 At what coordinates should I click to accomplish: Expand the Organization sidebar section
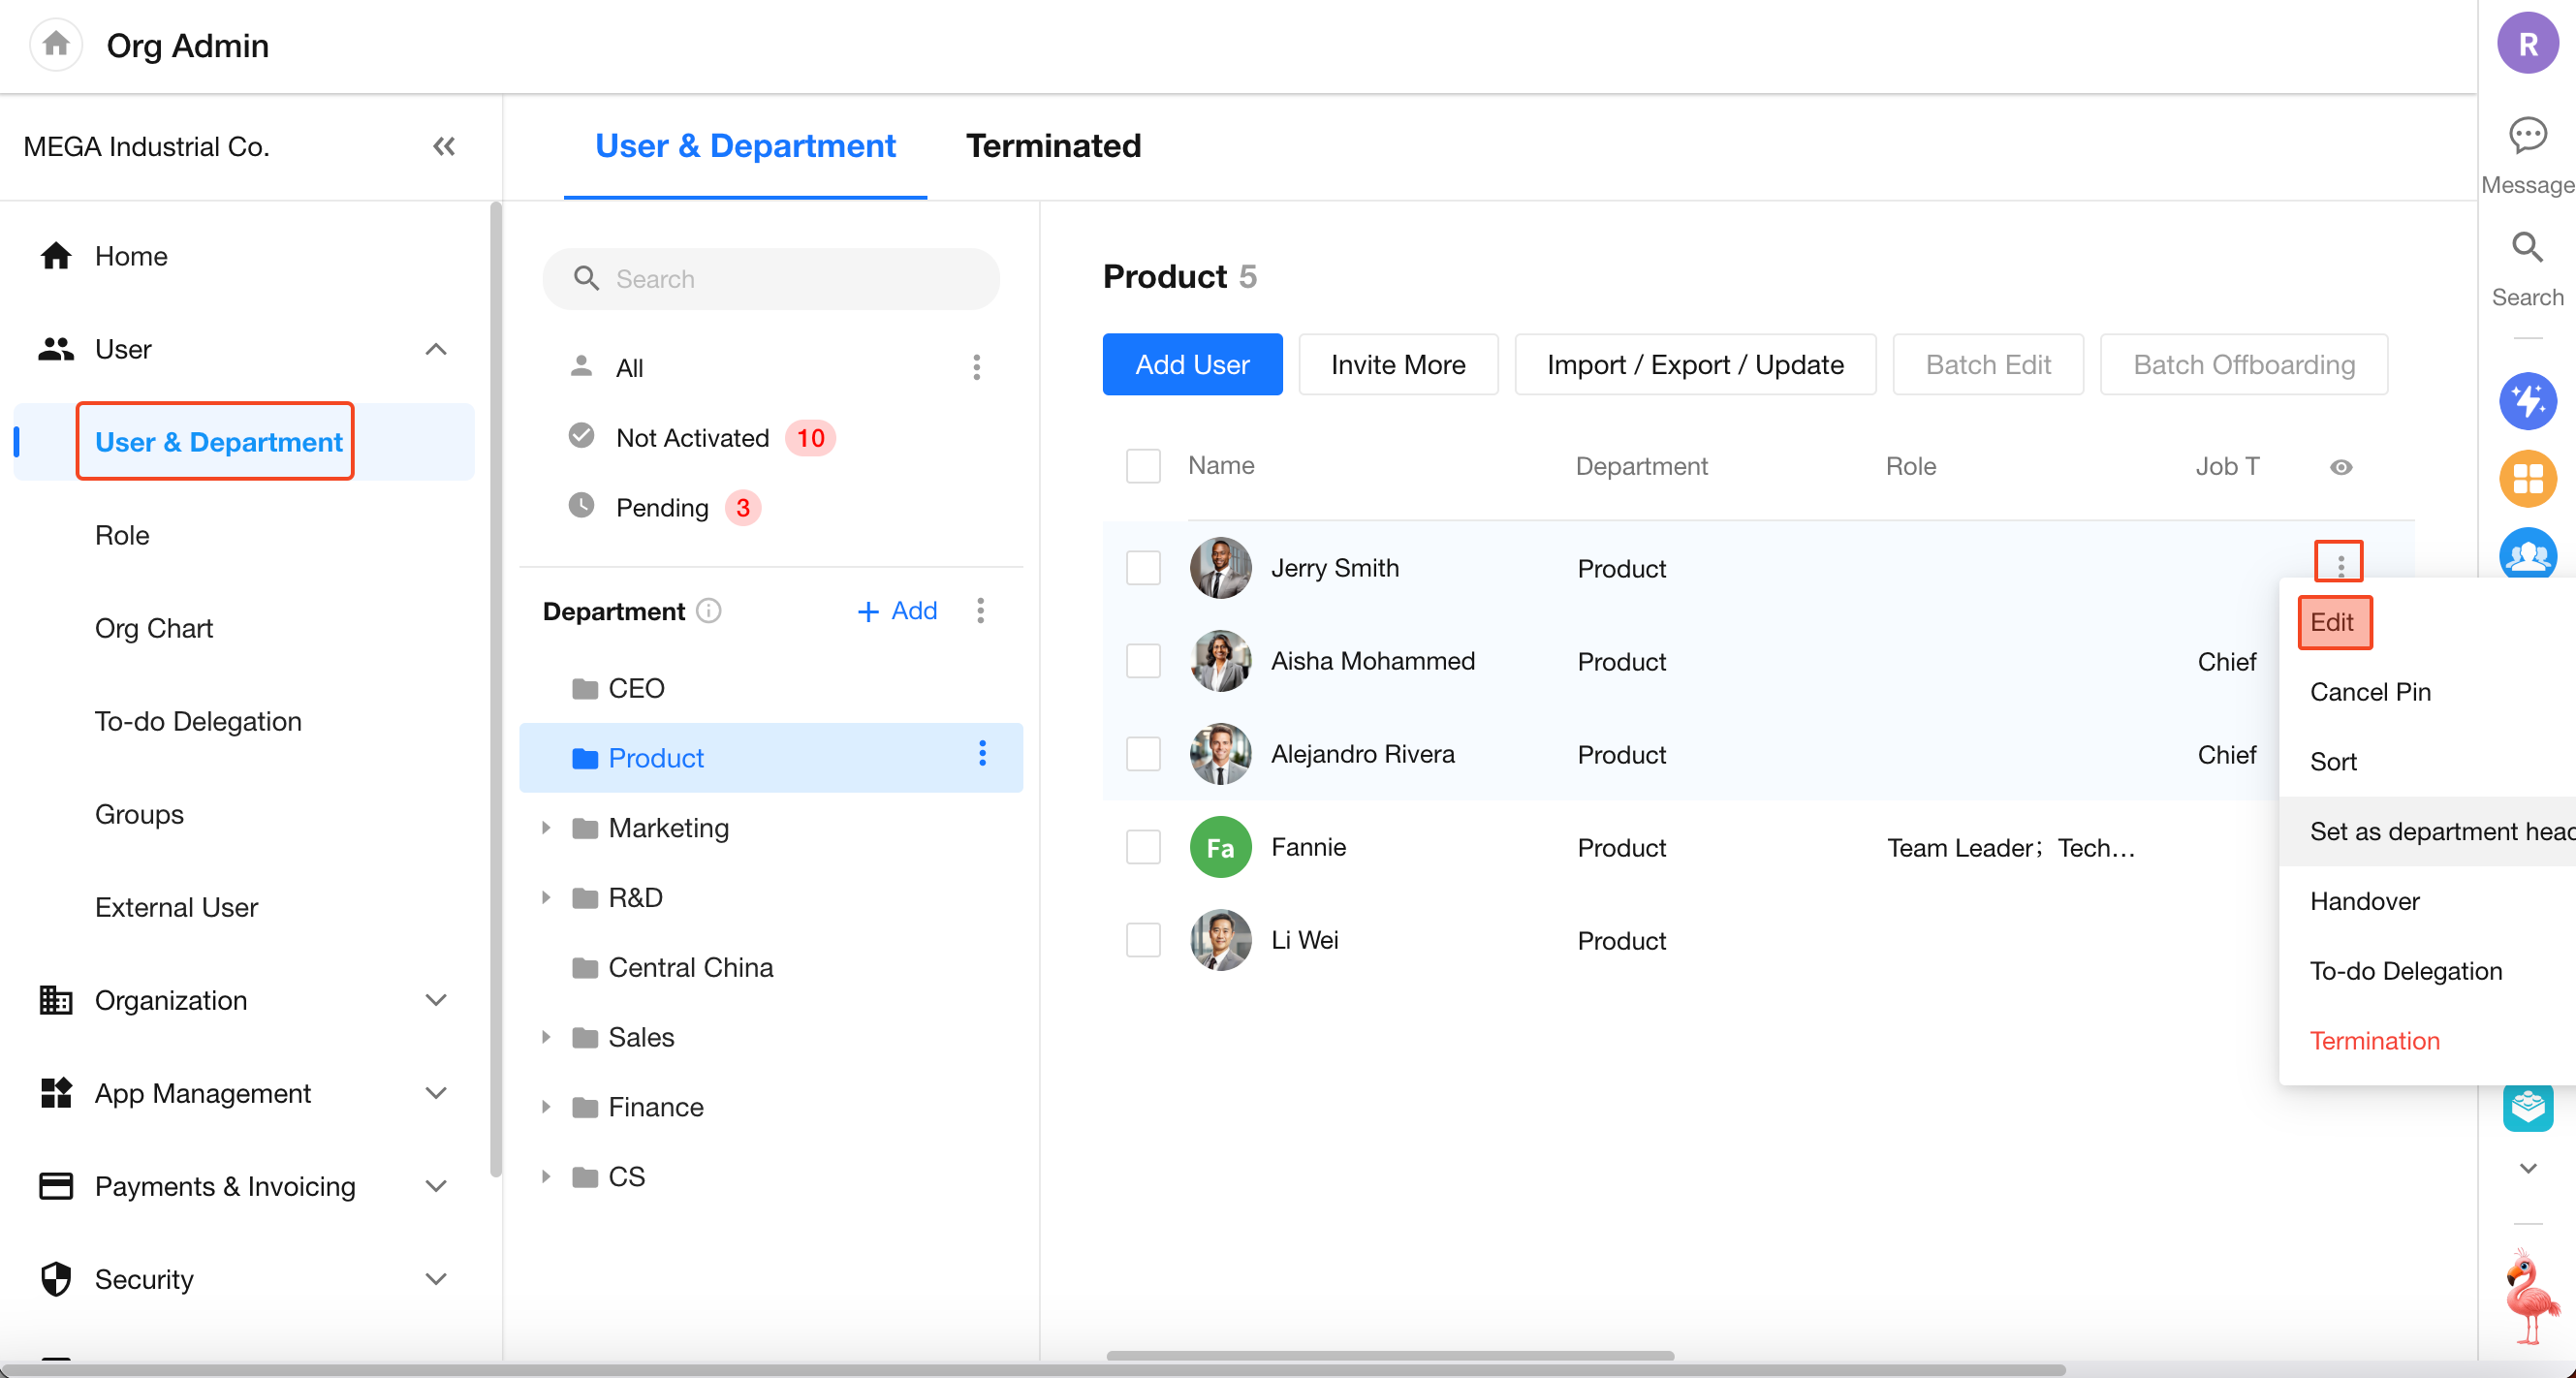pyautogui.click(x=435, y=1000)
